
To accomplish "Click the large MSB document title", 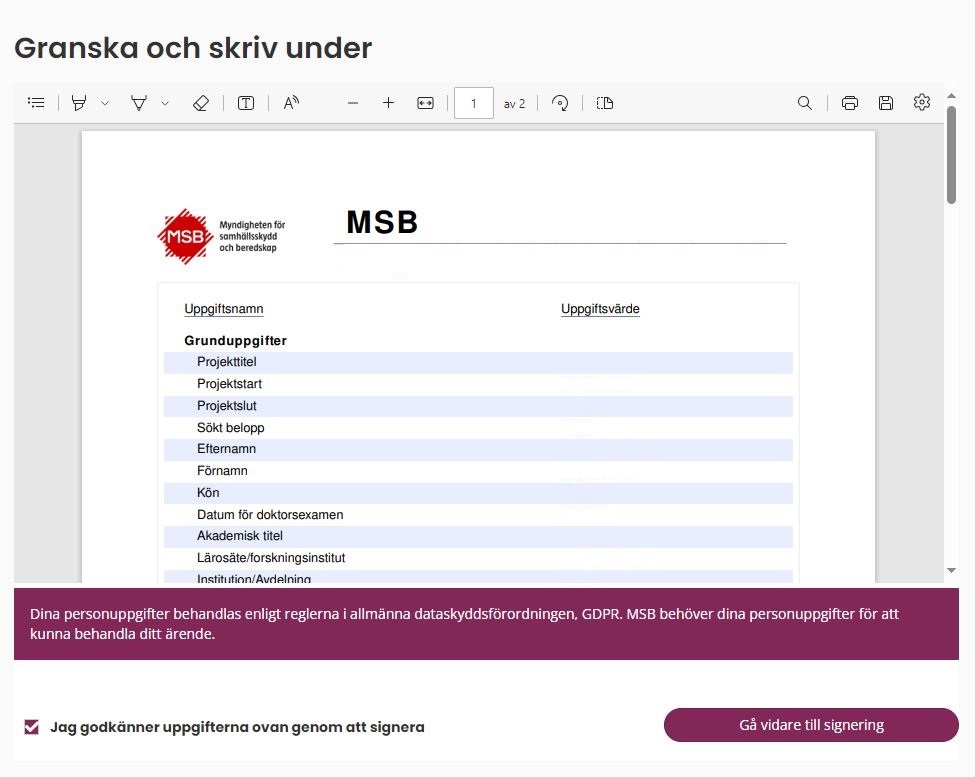I will tap(382, 222).
